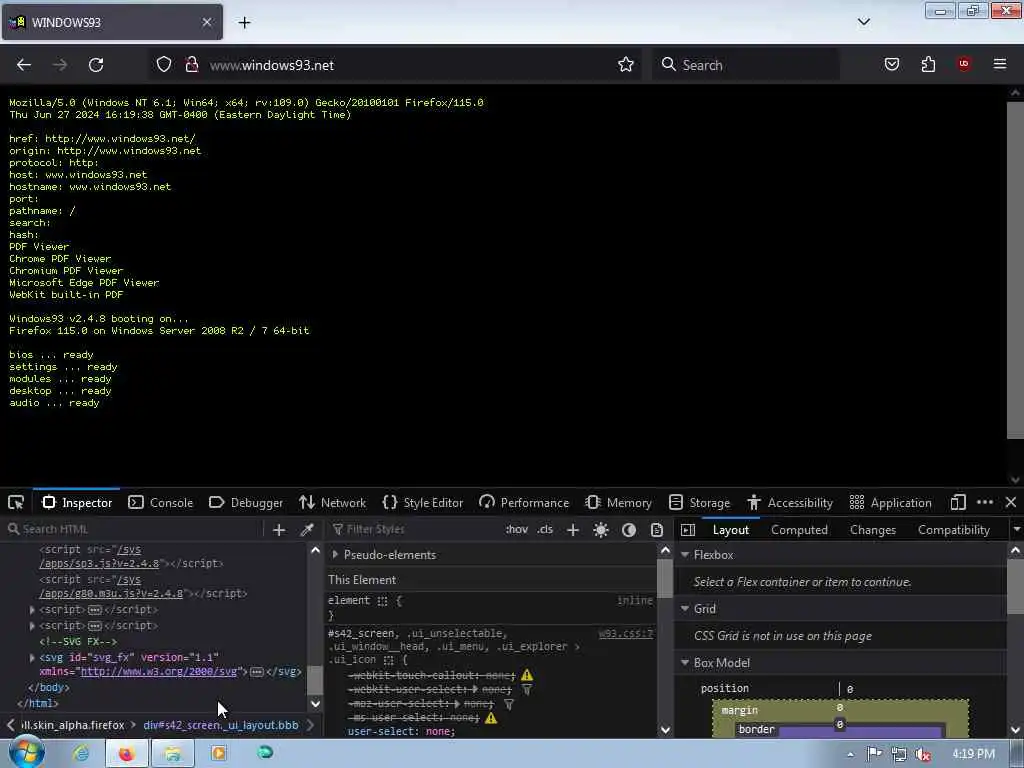This screenshot has width=1024, height=768.
Task: Click the browser Search box
Action: (746, 65)
